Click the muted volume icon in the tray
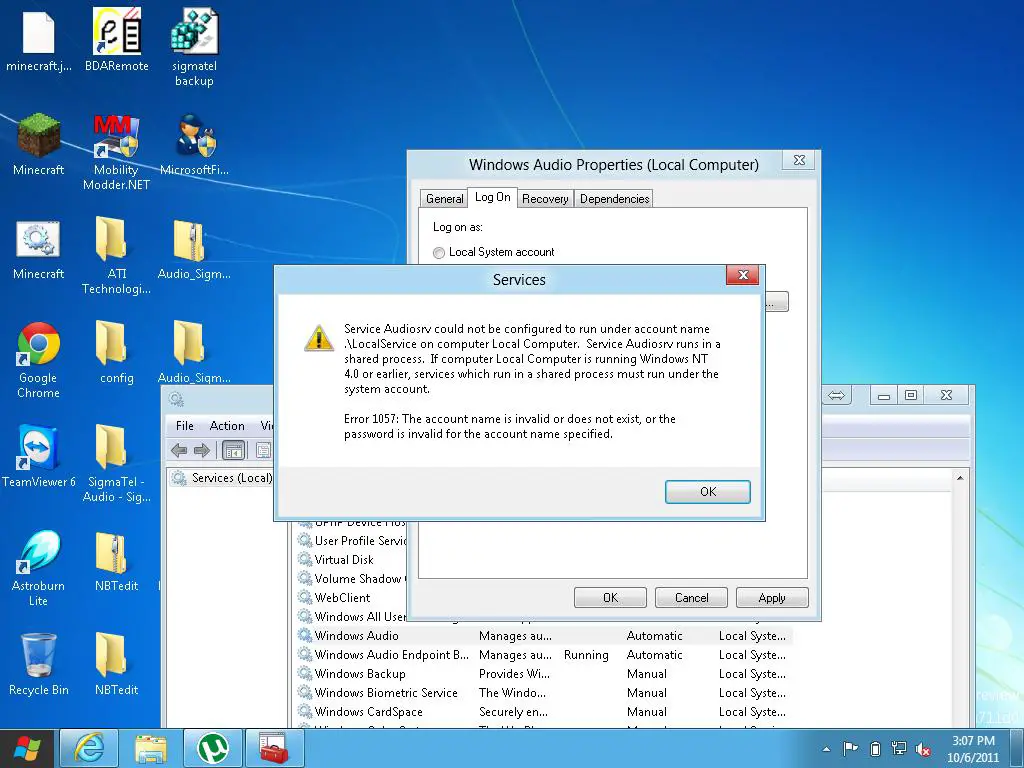Viewport: 1024px width, 768px height. [x=923, y=749]
